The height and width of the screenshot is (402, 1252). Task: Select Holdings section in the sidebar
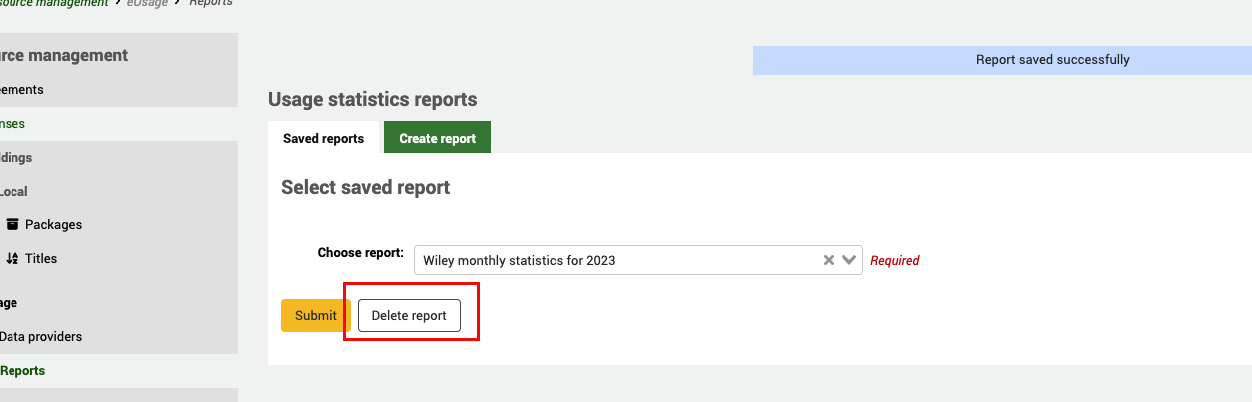click(16, 158)
